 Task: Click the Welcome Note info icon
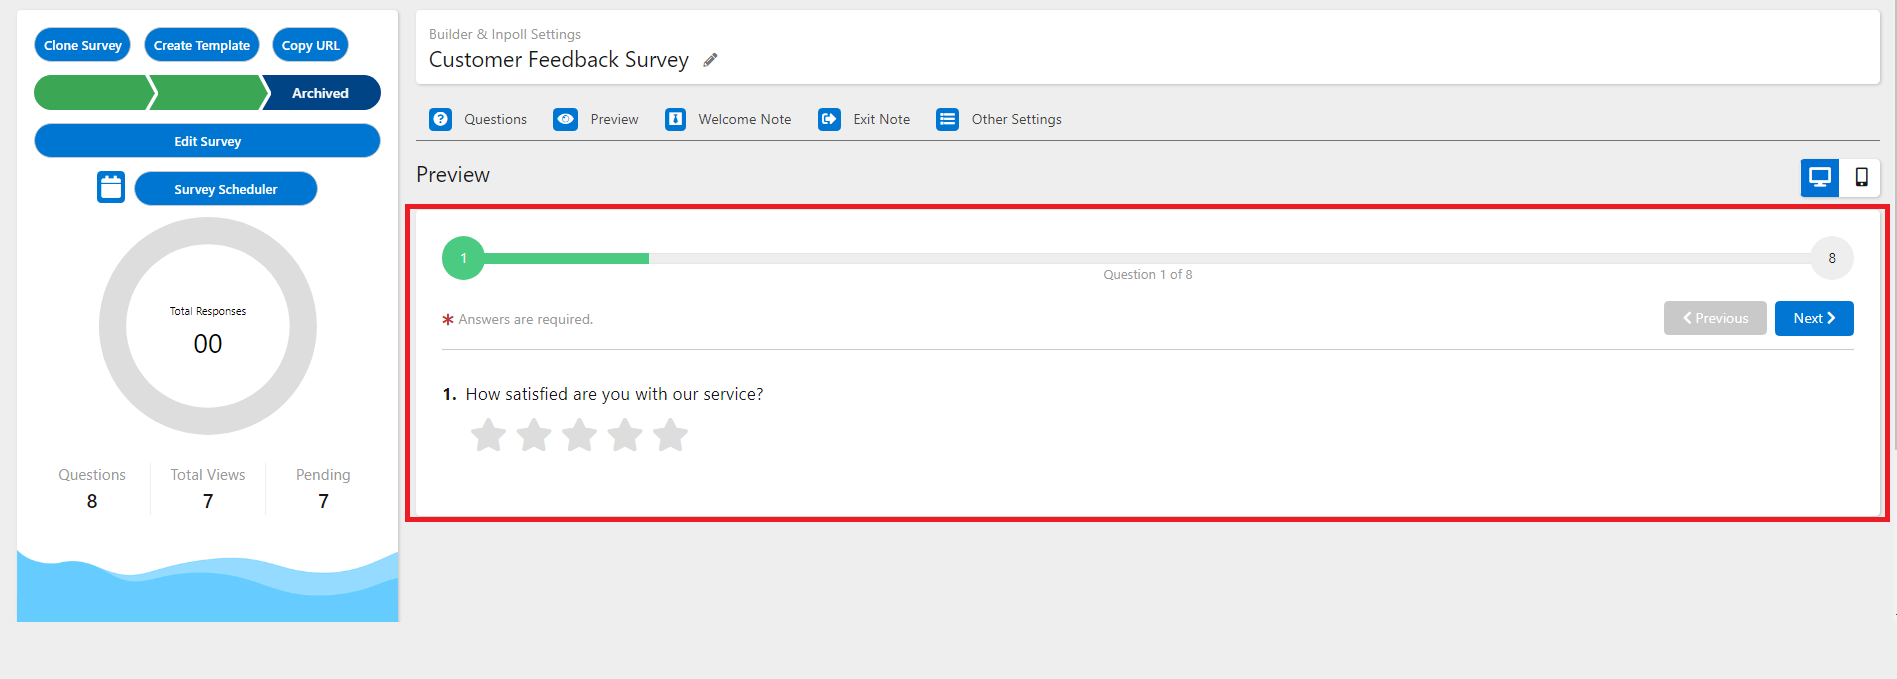pos(676,119)
